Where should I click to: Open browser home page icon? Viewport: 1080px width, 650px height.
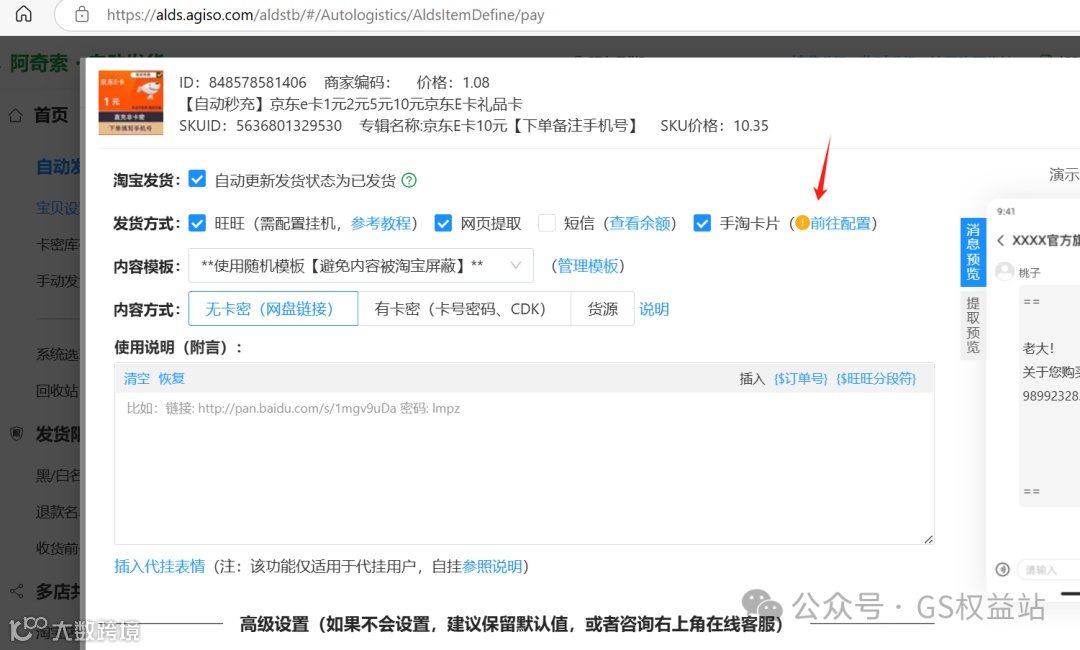(x=23, y=14)
